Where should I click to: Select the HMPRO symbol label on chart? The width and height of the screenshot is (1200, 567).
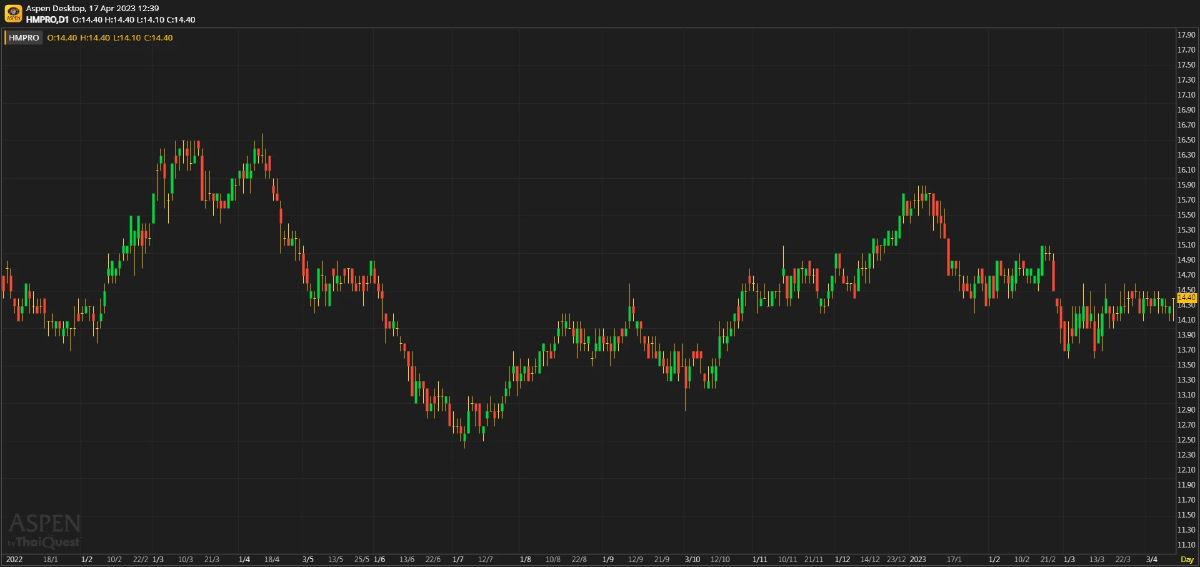(x=24, y=38)
